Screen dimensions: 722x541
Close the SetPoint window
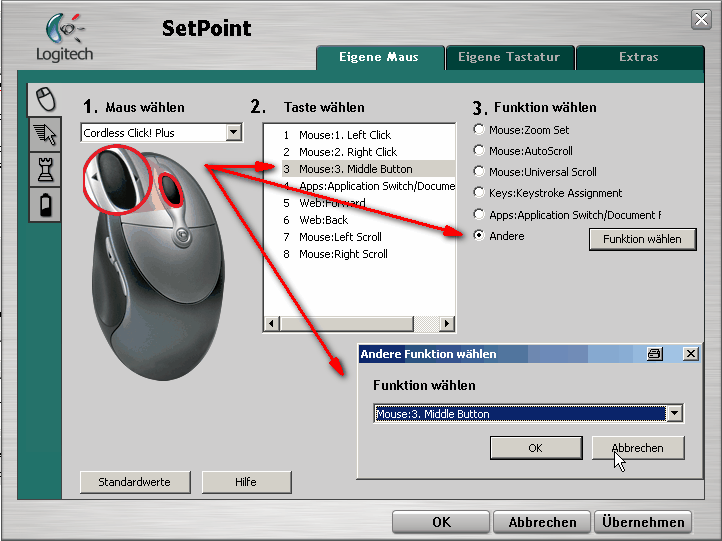(701, 19)
